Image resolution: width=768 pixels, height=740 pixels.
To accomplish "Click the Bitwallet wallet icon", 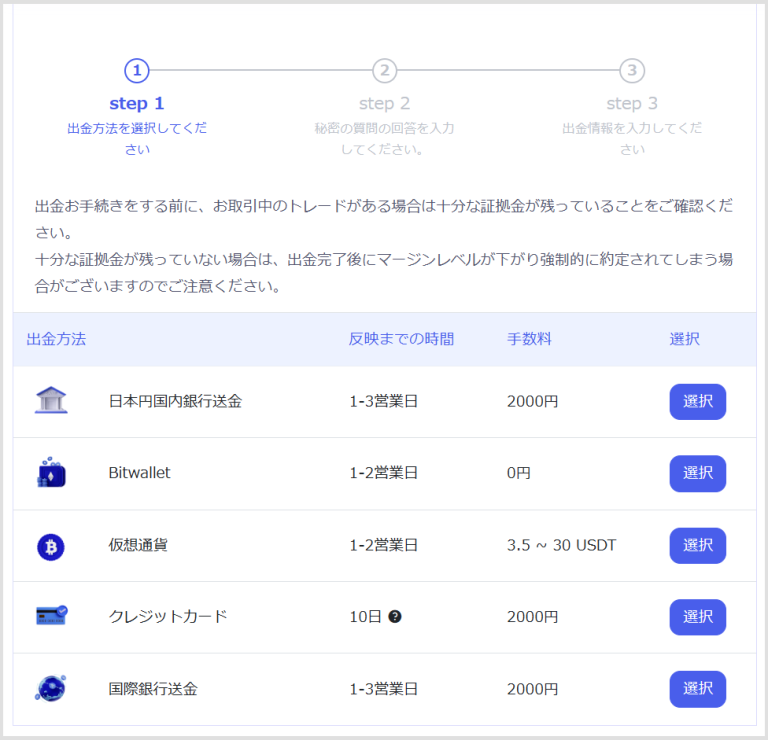I will point(51,473).
